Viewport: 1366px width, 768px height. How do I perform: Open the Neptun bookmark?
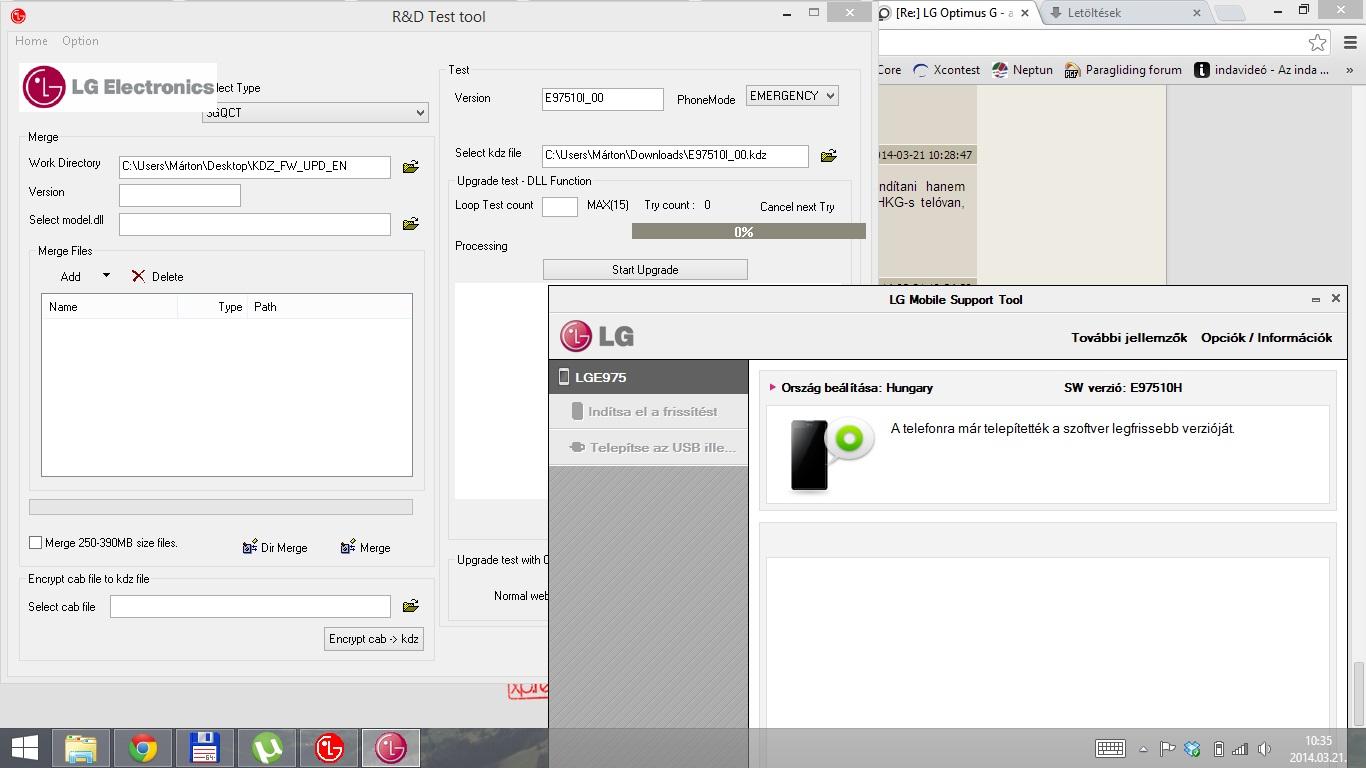coord(1022,70)
